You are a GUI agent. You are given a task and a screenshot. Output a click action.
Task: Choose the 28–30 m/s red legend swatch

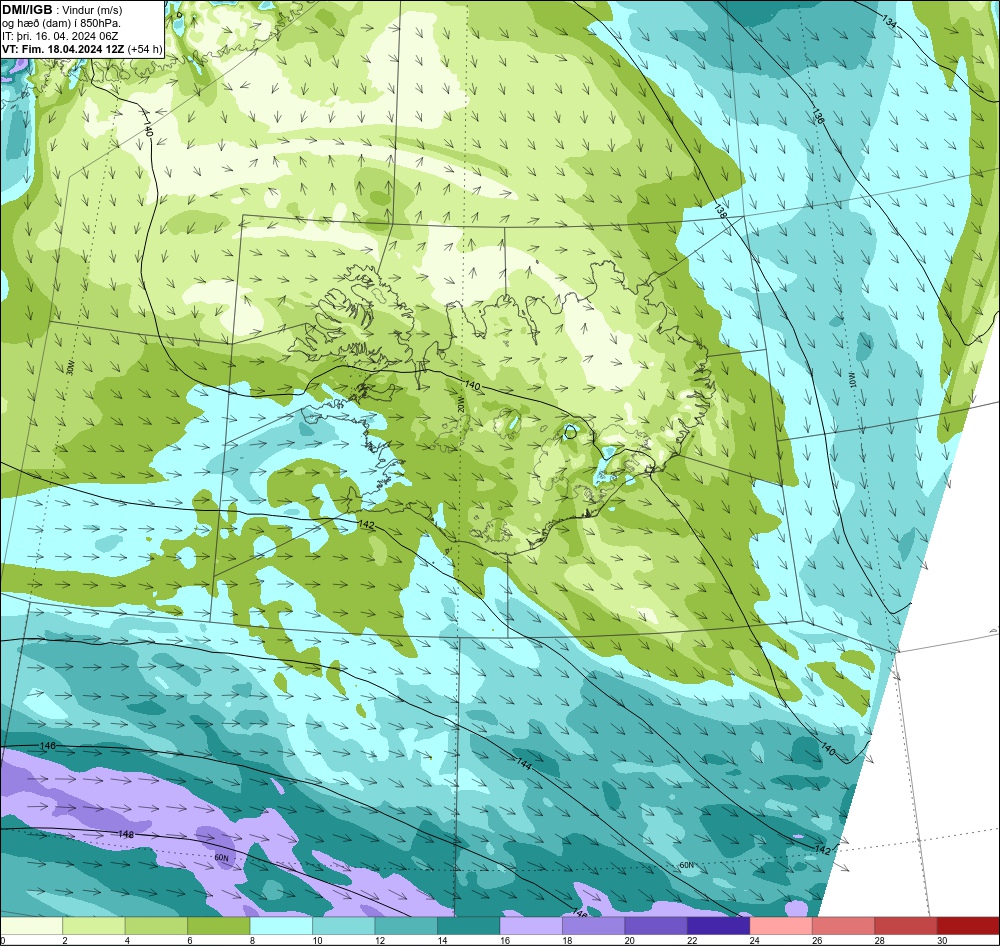click(x=906, y=926)
